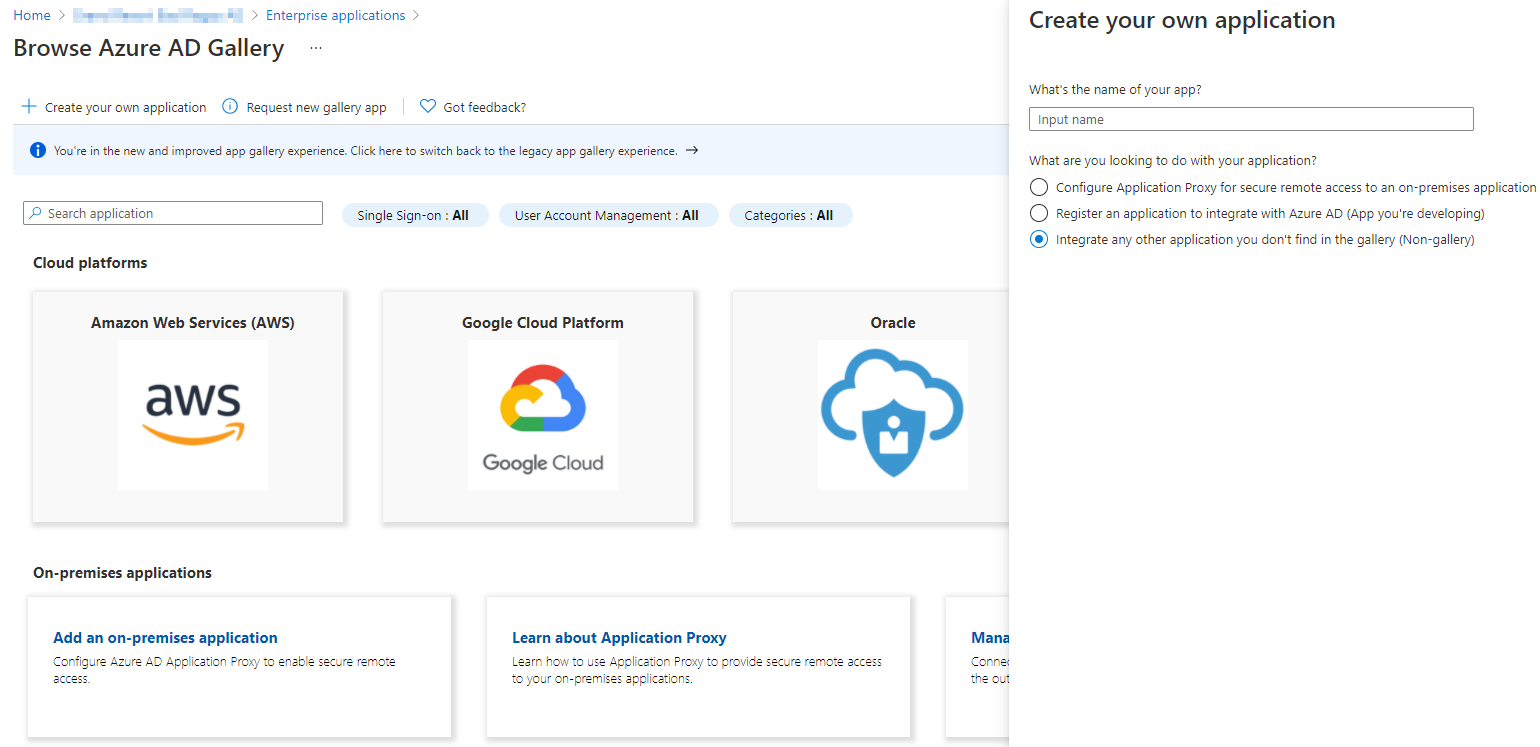Screen dimensions: 1540x747
Task: Choose Register an application to integrate with Azure AD
Action: coord(1038,213)
